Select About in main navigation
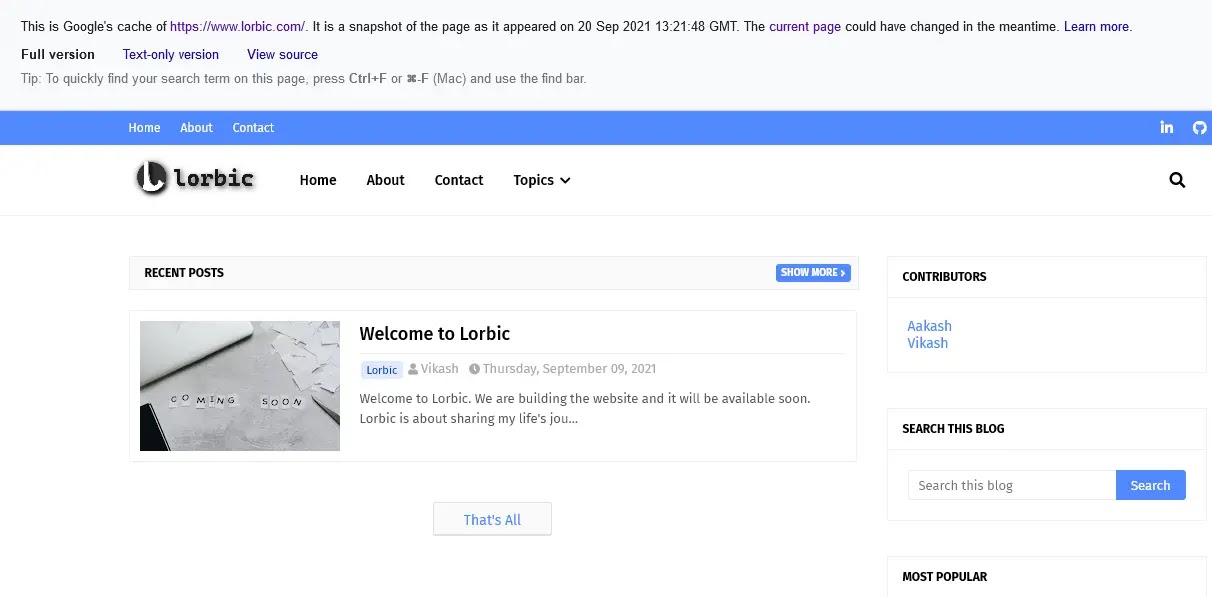The width and height of the screenshot is (1212, 597). coord(385,180)
